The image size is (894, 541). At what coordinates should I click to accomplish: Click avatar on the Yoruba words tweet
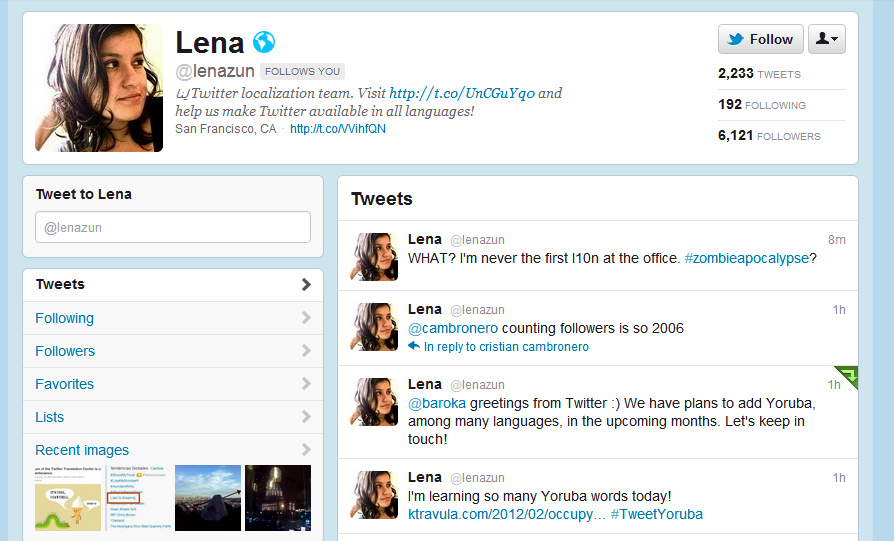coord(374,495)
